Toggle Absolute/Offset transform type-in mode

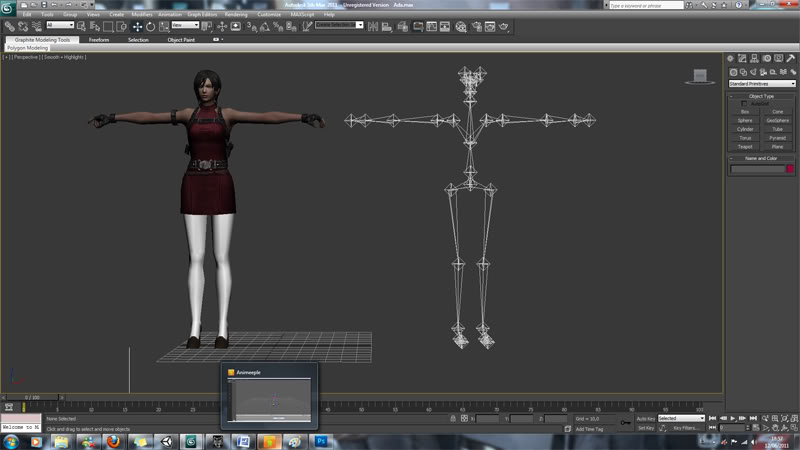(x=464, y=418)
